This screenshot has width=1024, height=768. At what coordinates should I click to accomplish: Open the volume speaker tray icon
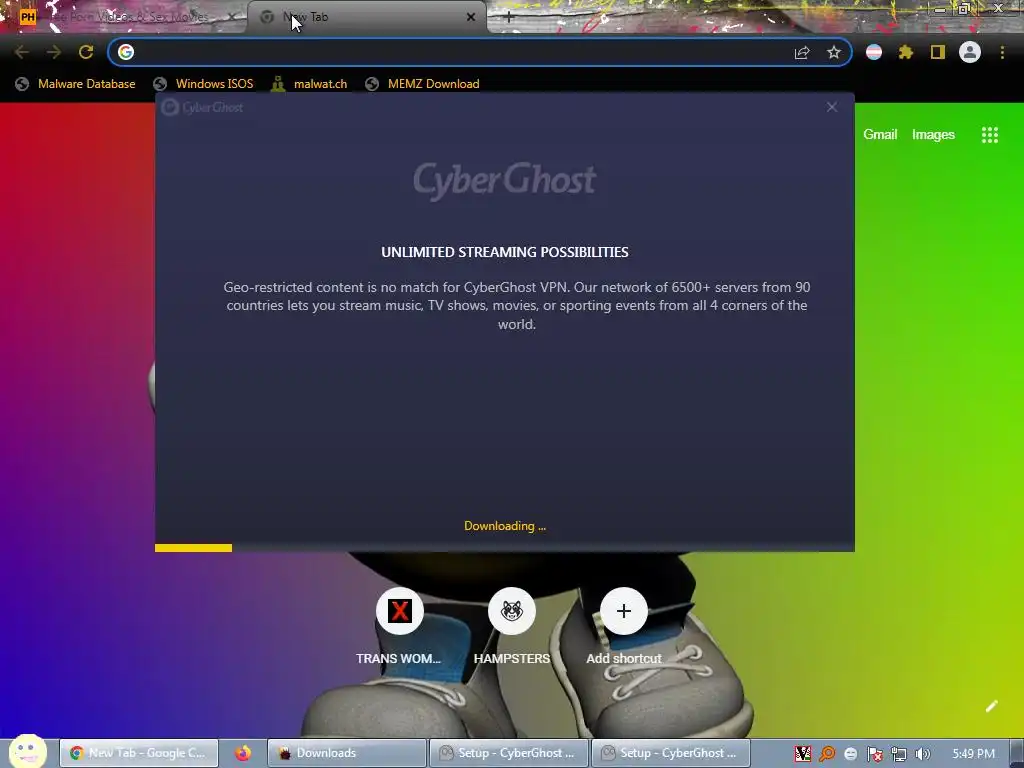922,754
